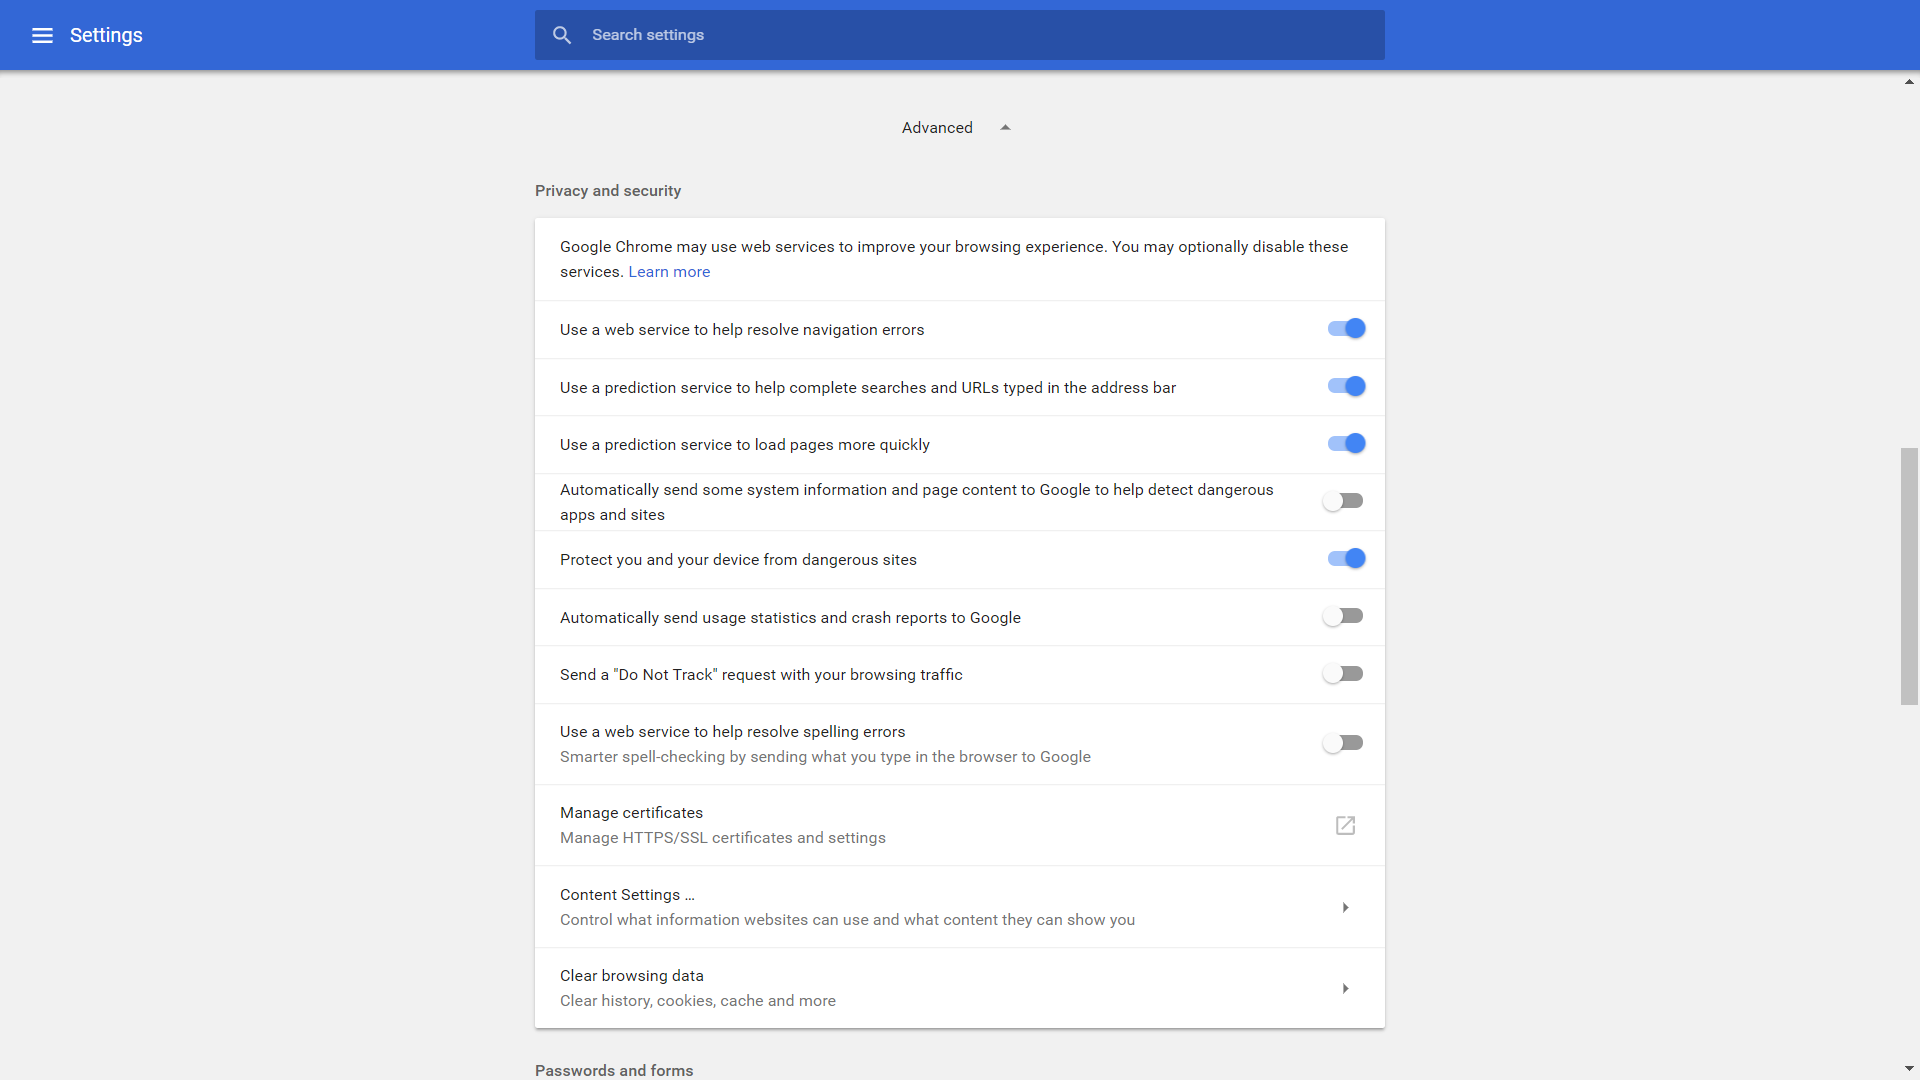Image resolution: width=1920 pixels, height=1080 pixels.
Task: Click the search settings magnifier icon
Action: pos(562,34)
